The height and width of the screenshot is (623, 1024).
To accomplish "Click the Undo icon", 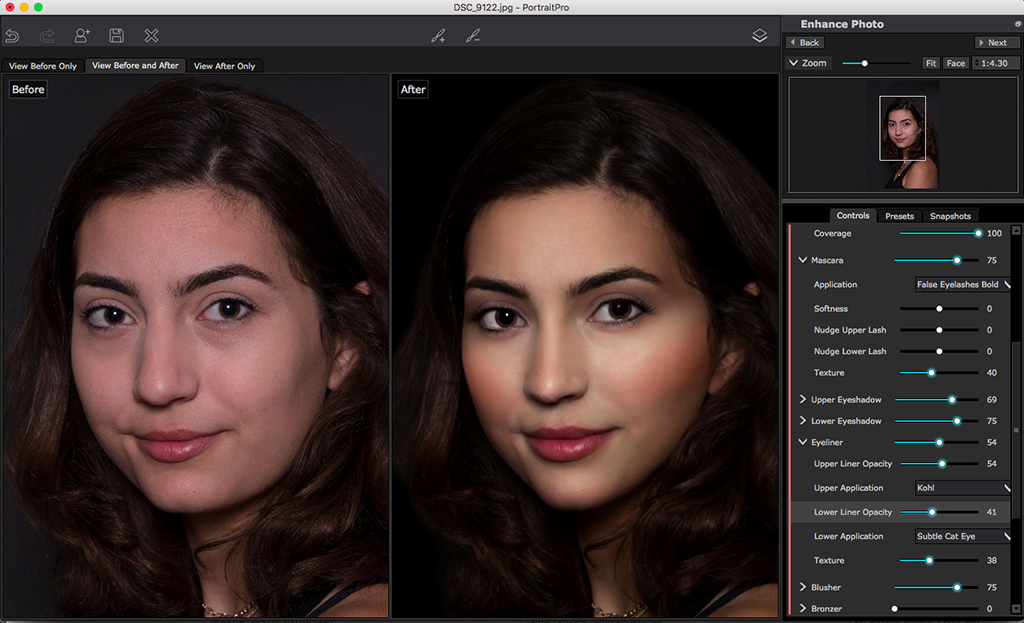I will 12,35.
